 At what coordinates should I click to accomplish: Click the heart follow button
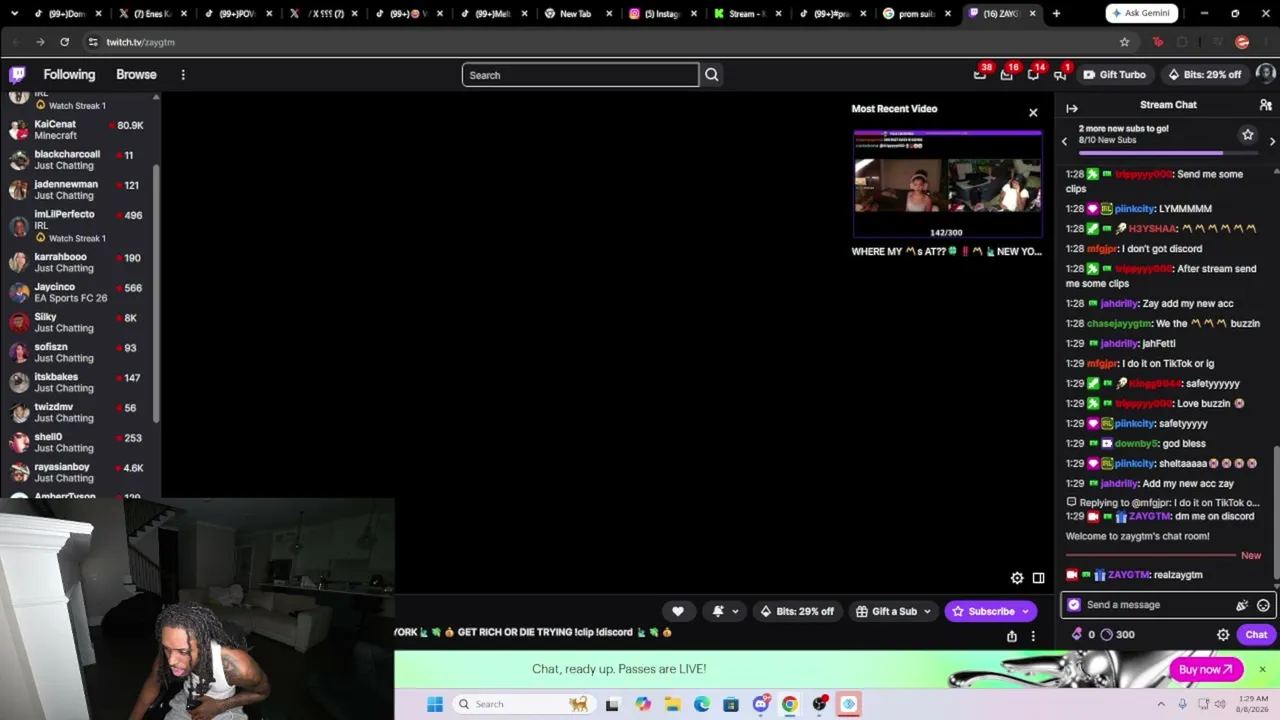click(678, 611)
